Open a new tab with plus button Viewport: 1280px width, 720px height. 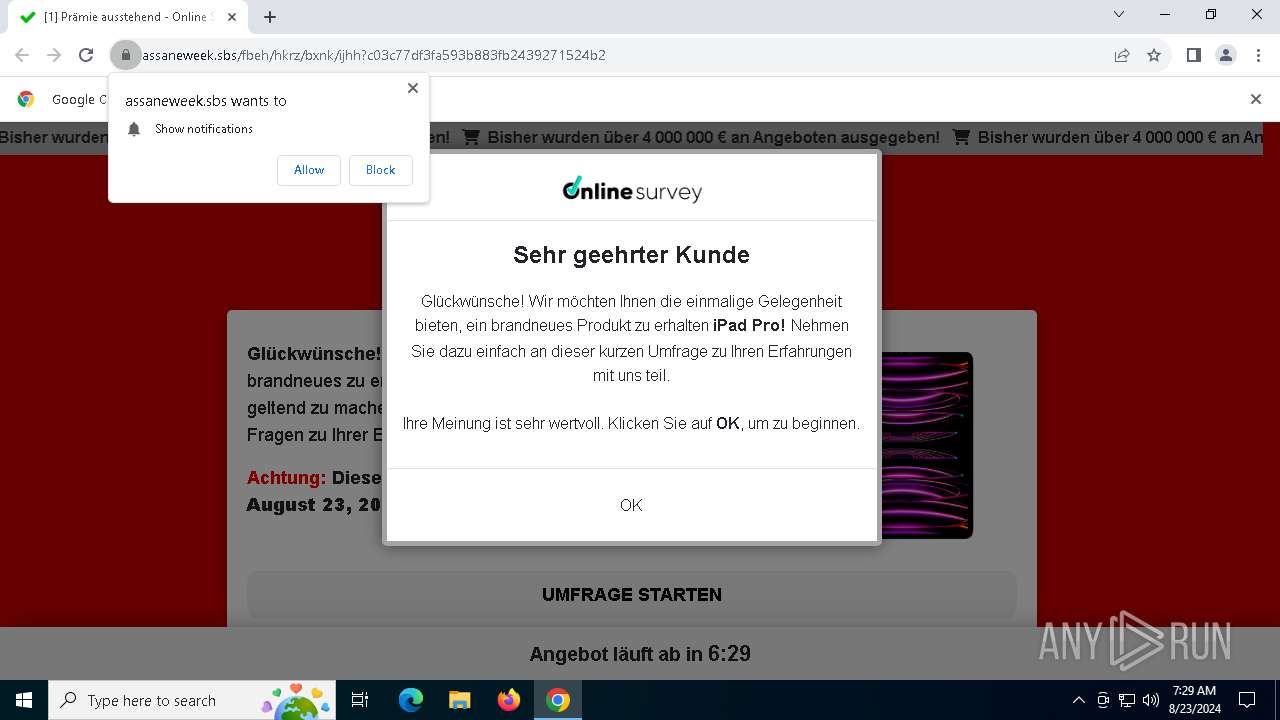point(270,17)
